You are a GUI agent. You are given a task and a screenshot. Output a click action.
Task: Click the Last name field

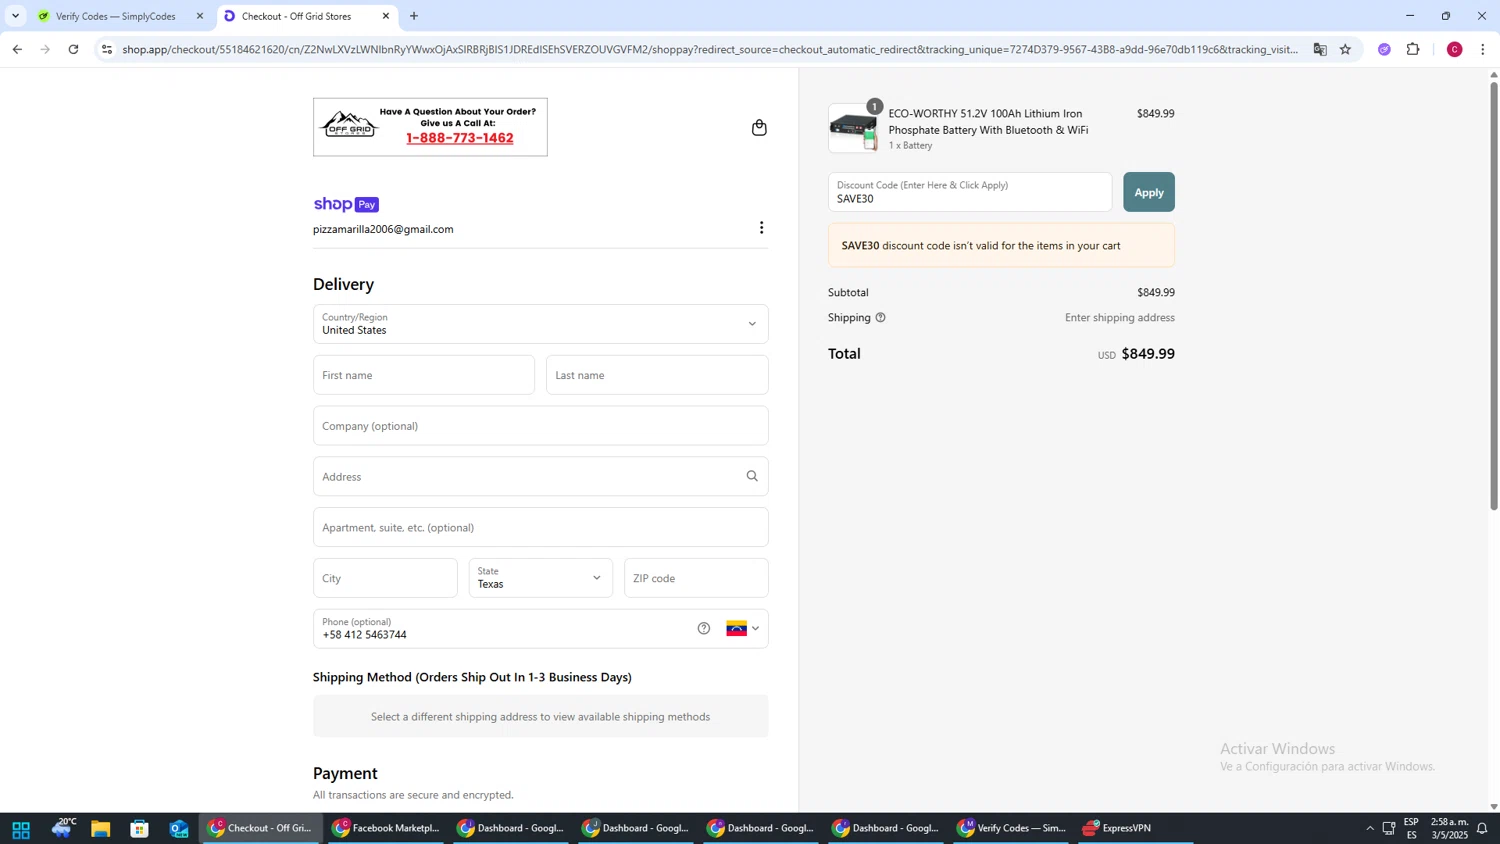point(657,375)
